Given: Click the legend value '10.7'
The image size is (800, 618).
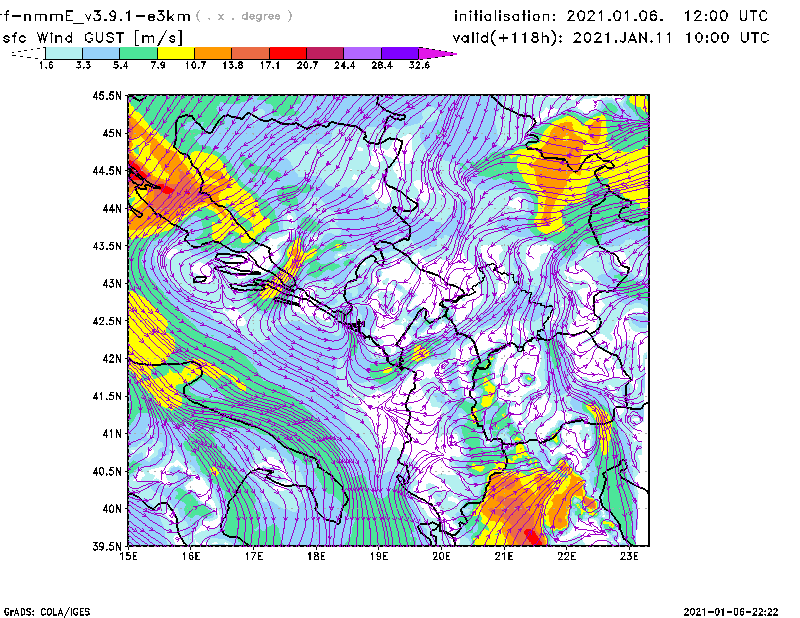Looking at the screenshot, I should [x=195, y=65].
